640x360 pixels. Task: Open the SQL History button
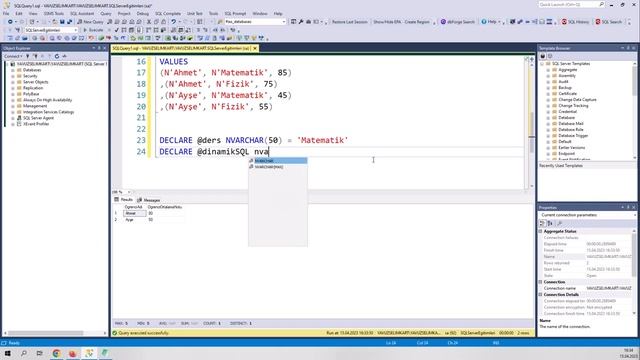[x=575, y=22]
